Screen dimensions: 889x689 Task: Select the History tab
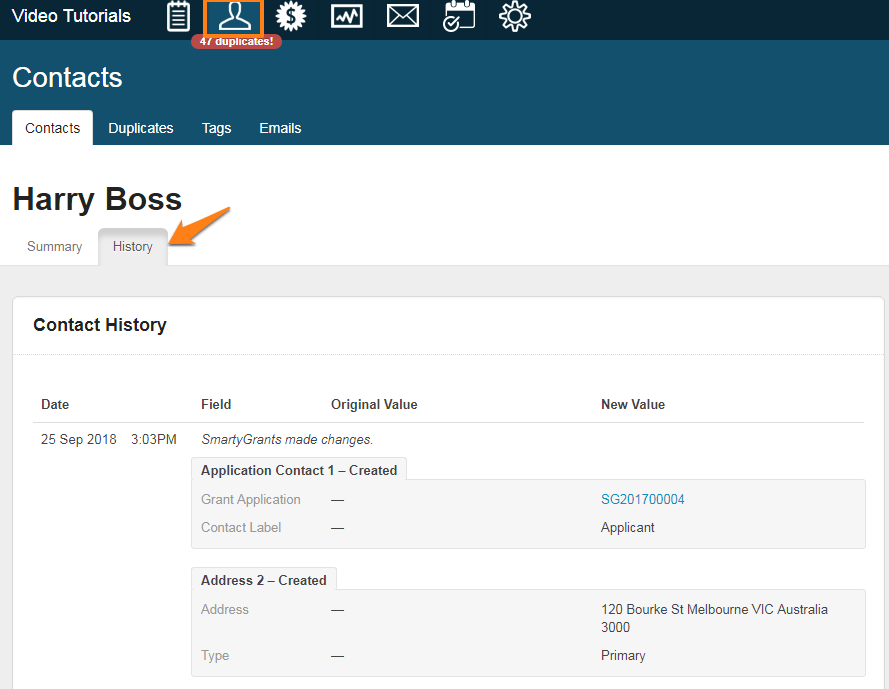pos(133,247)
